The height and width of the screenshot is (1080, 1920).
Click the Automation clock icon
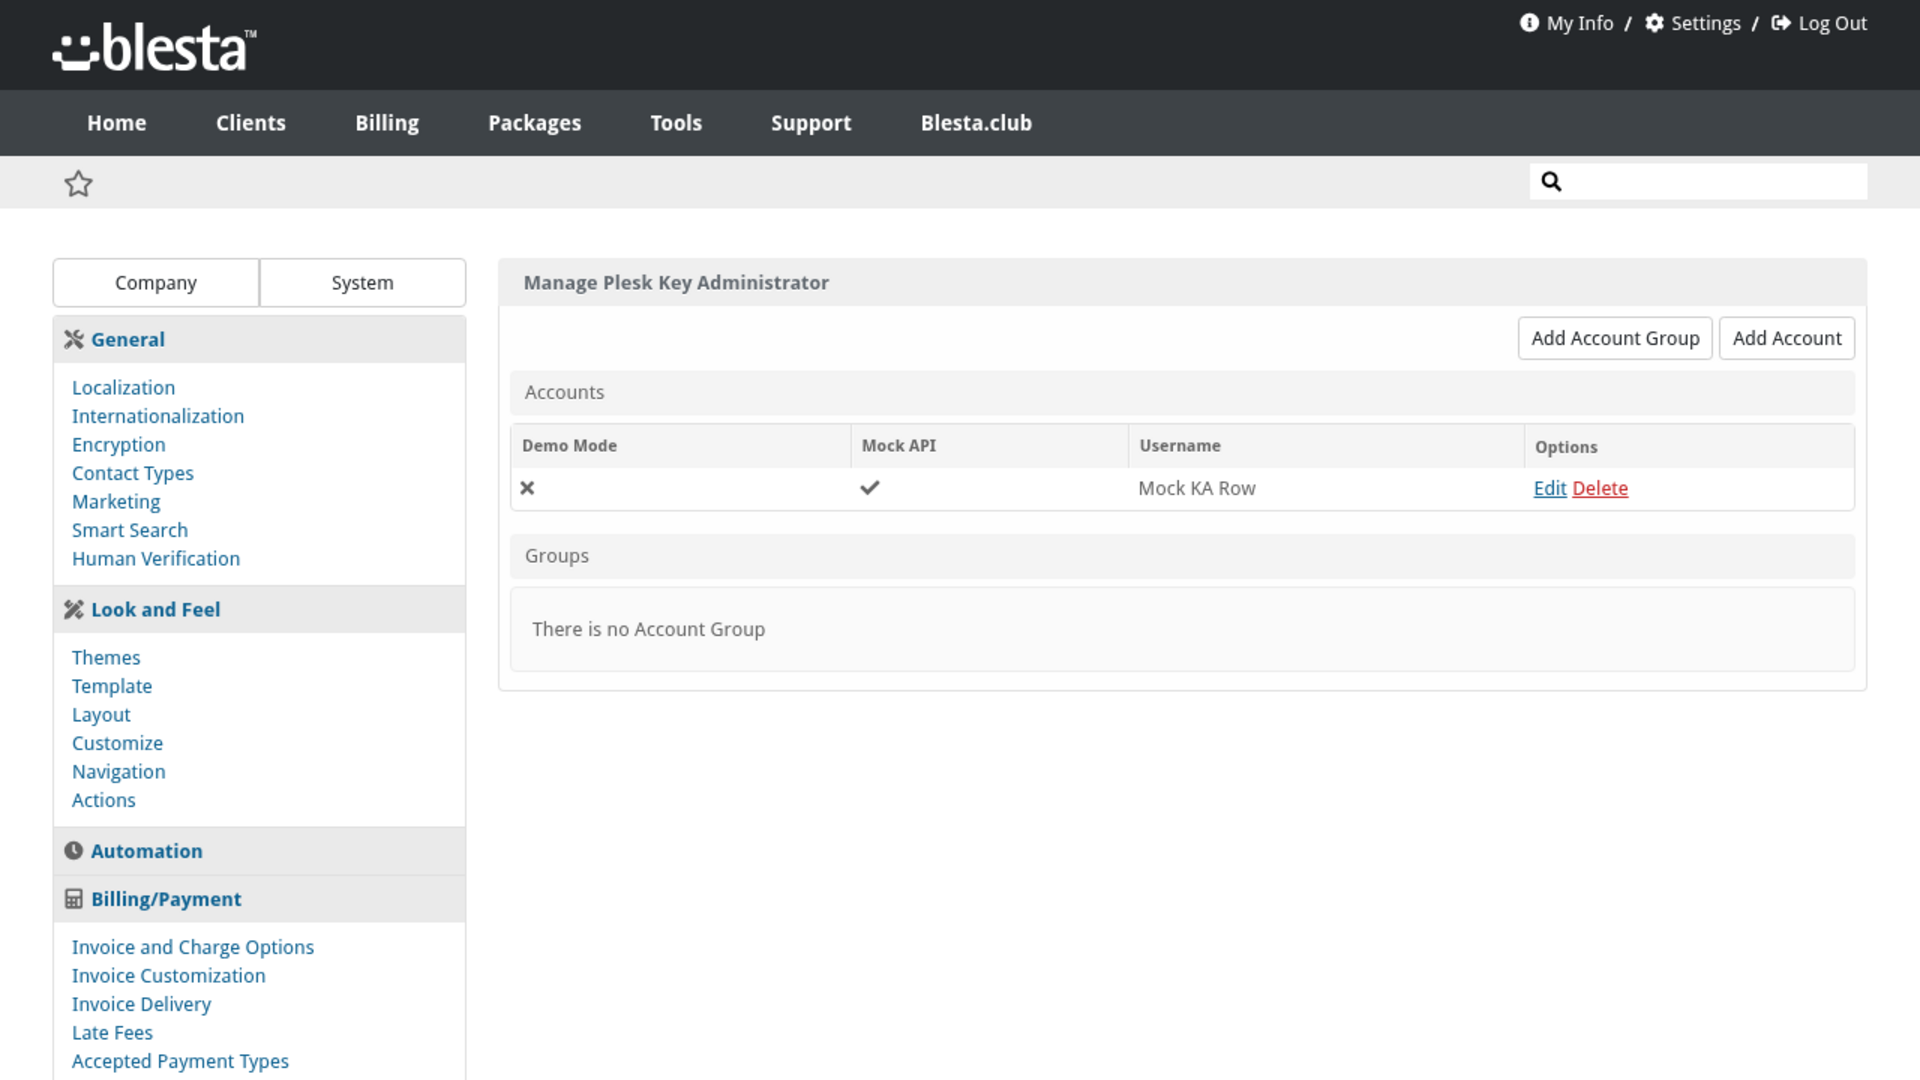(74, 851)
